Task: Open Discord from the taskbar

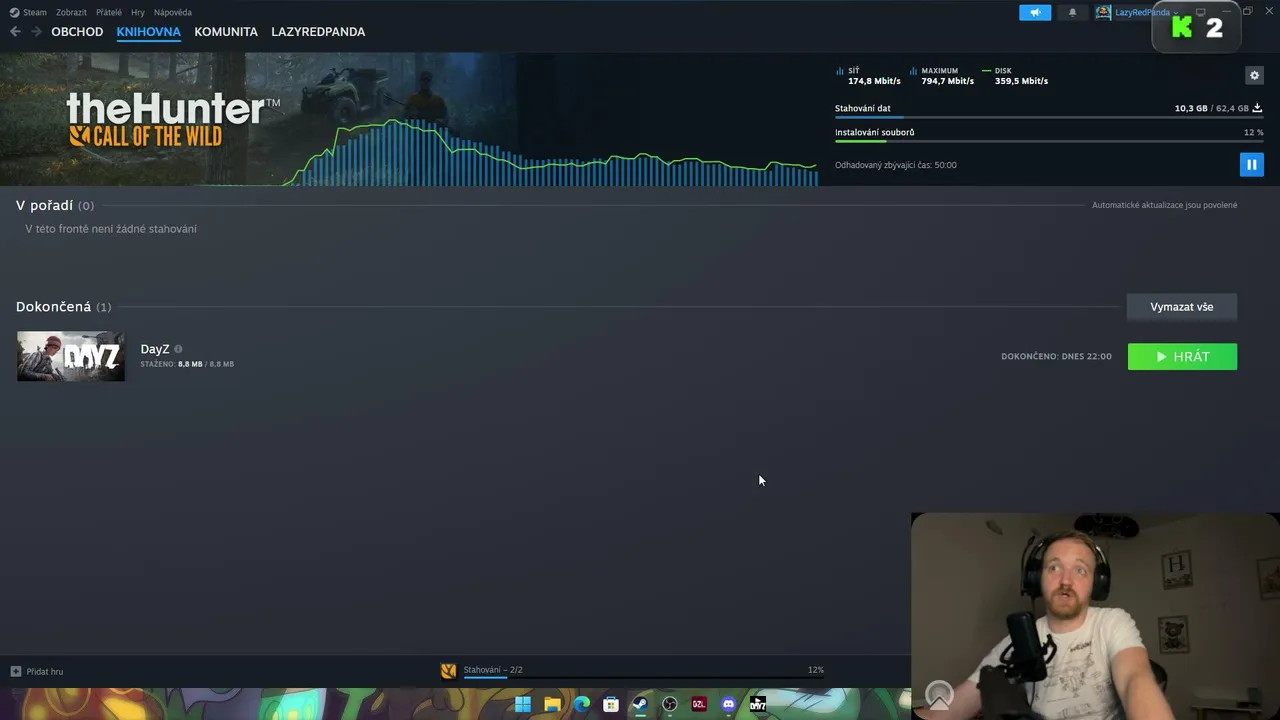Action: click(729, 704)
